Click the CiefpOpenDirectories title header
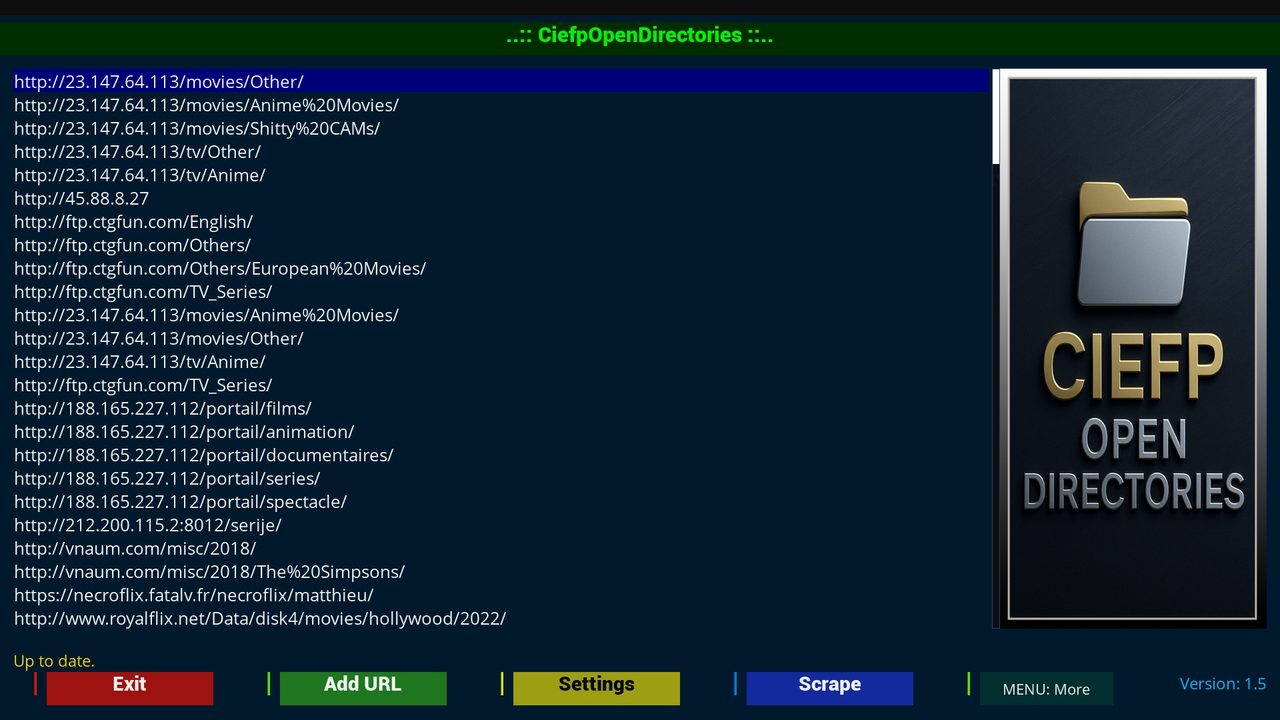This screenshot has width=1280, height=720. click(640, 36)
